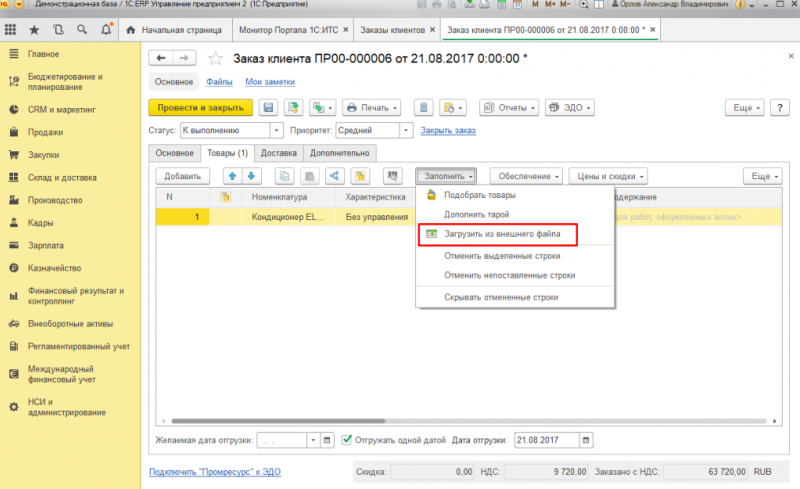800x489 pixels.
Task: Open the Отчеты dropdown
Action: pyautogui.click(x=509, y=108)
